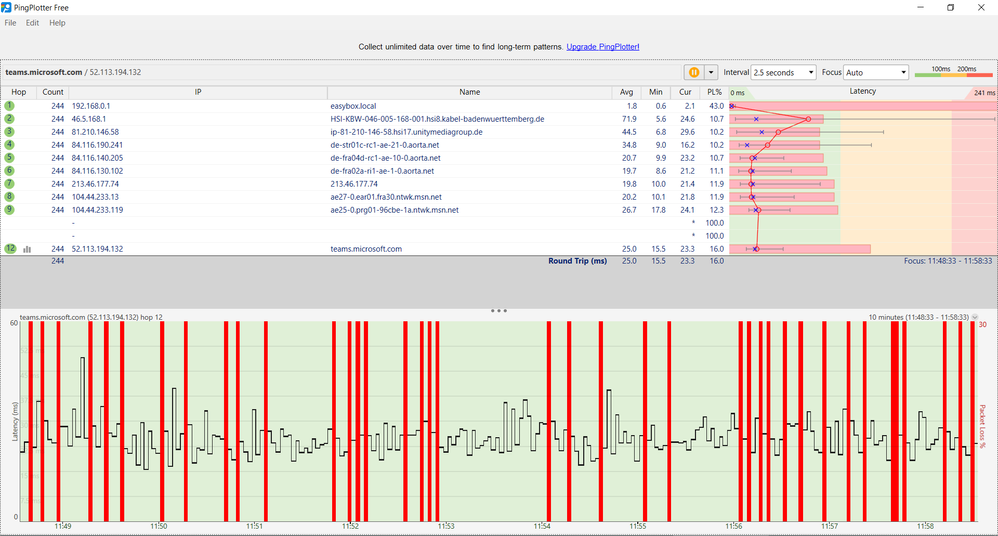Click the hop 2 green circle icon
Image resolution: width=998 pixels, height=536 pixels.
[10, 118]
